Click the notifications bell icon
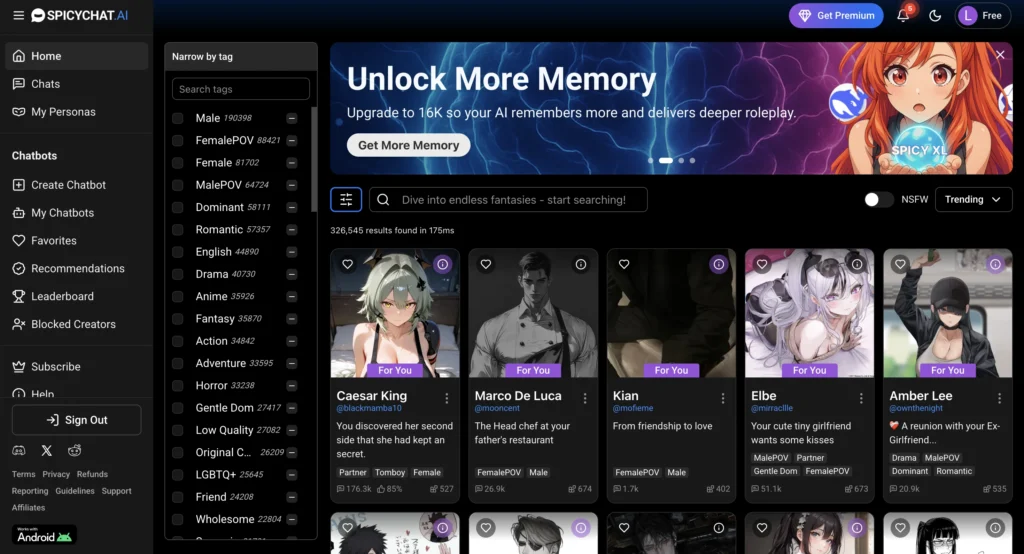Screen dimensions: 1024x554 coord(903,15)
